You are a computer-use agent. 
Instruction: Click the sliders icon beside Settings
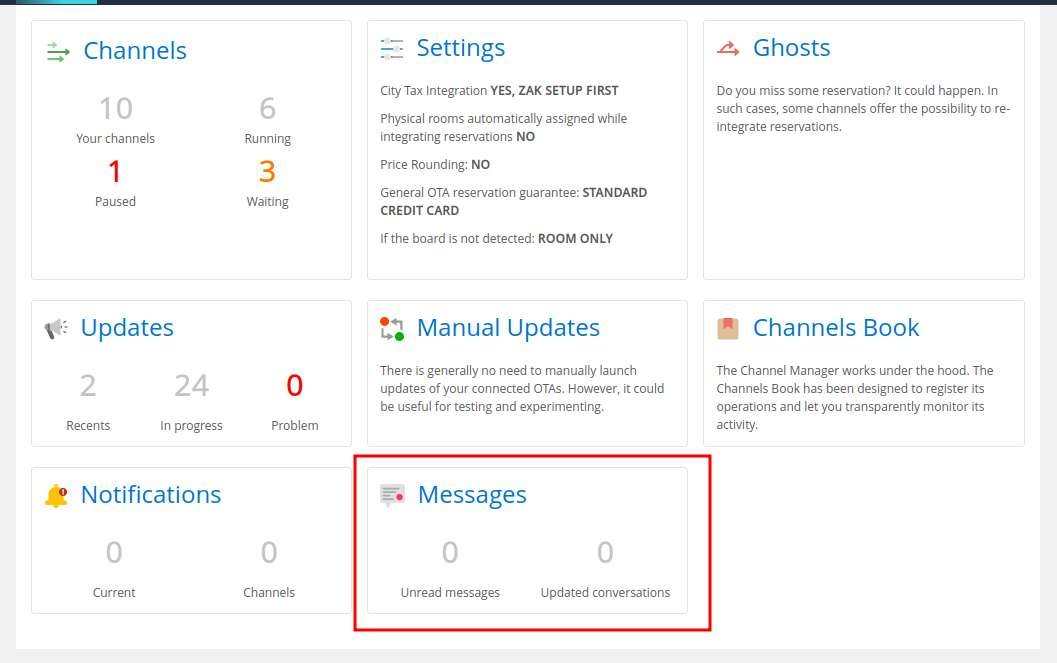[392, 49]
